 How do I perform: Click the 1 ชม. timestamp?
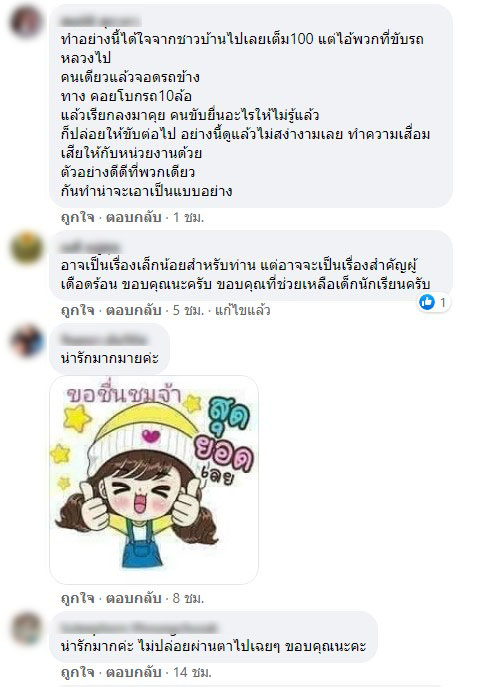click(188, 217)
